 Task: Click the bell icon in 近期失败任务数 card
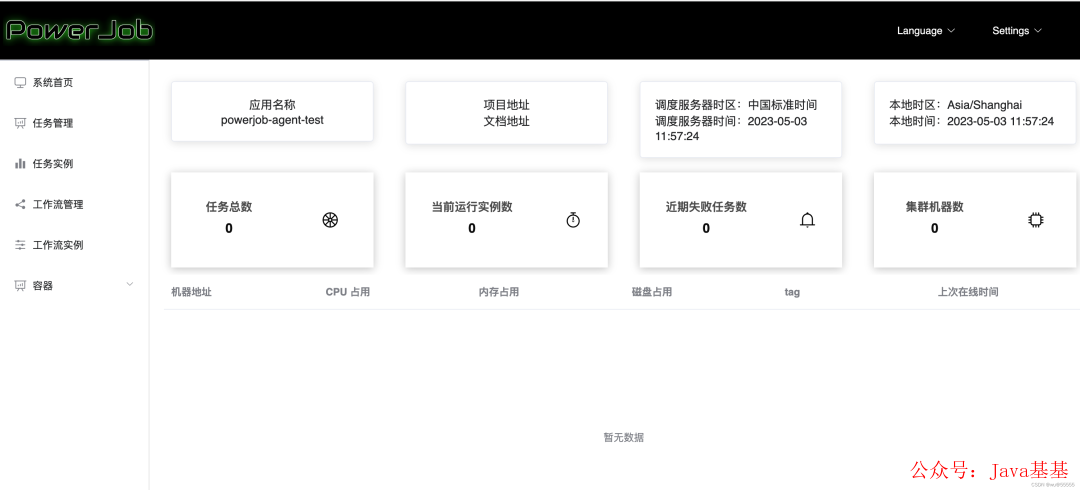(807, 220)
